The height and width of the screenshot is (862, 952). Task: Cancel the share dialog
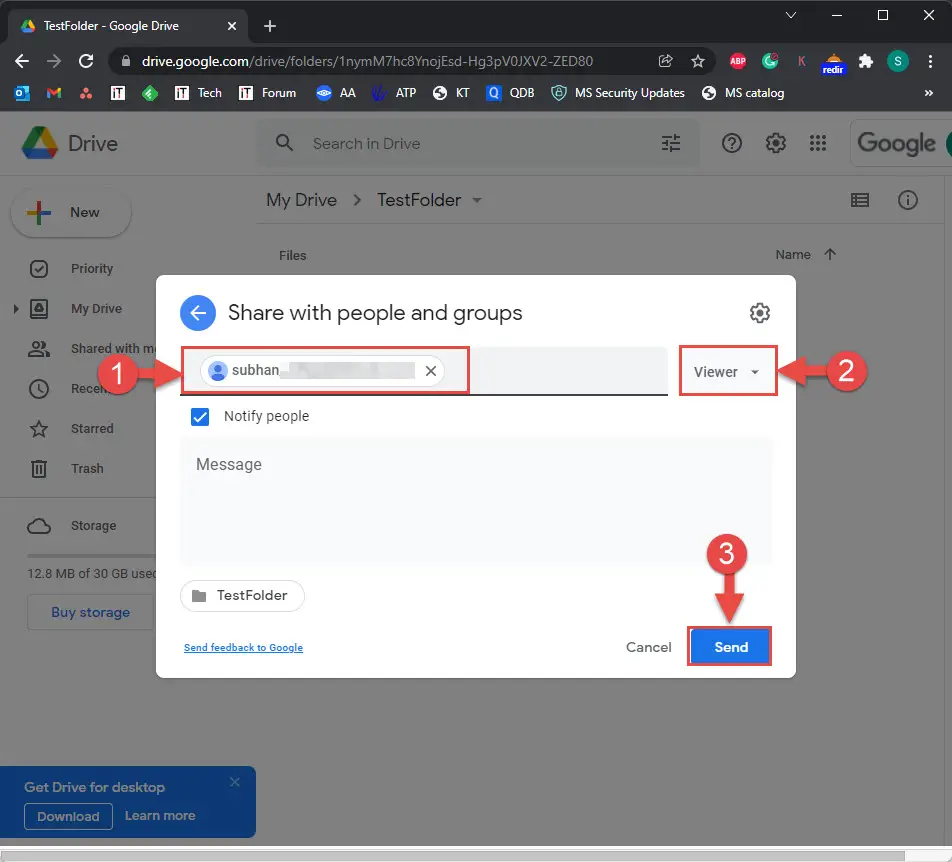(648, 647)
